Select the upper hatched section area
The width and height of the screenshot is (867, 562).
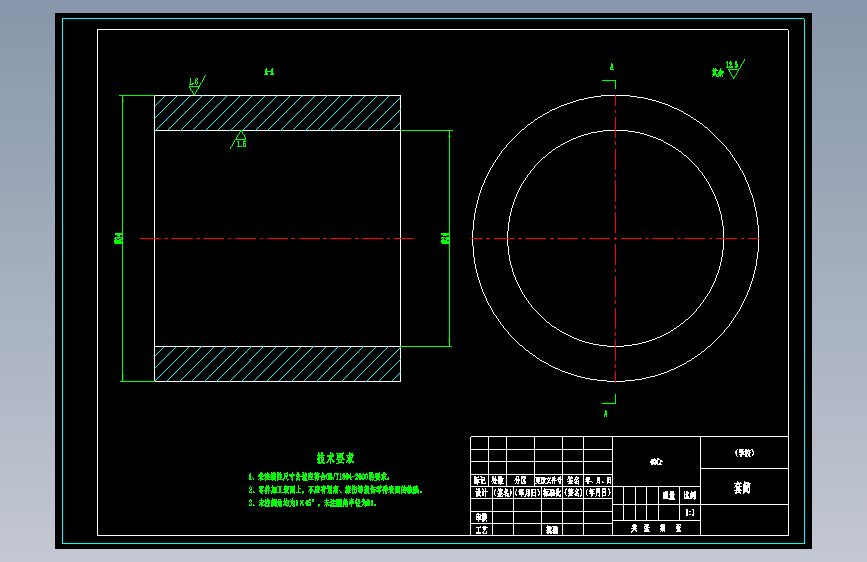[x=278, y=113]
